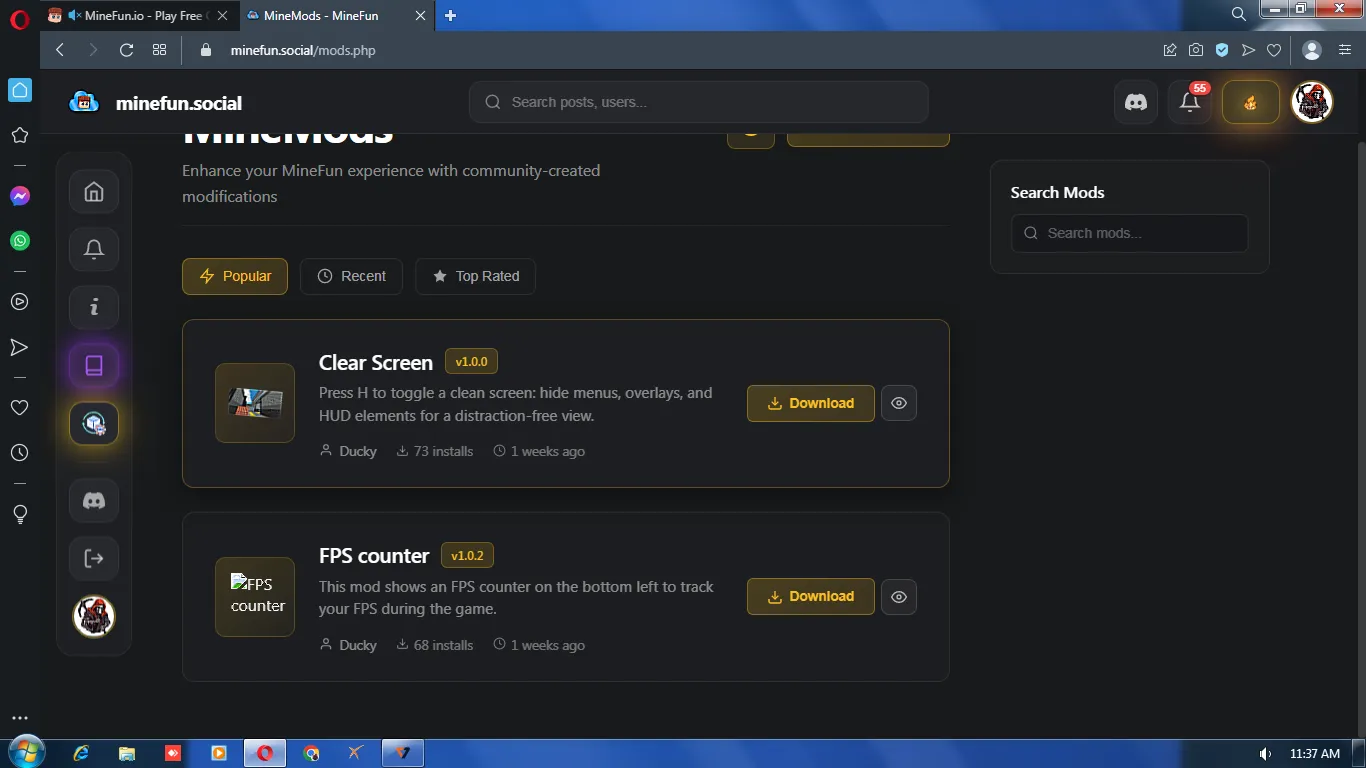
Task: Switch to the Top Rated tab
Action: click(475, 276)
